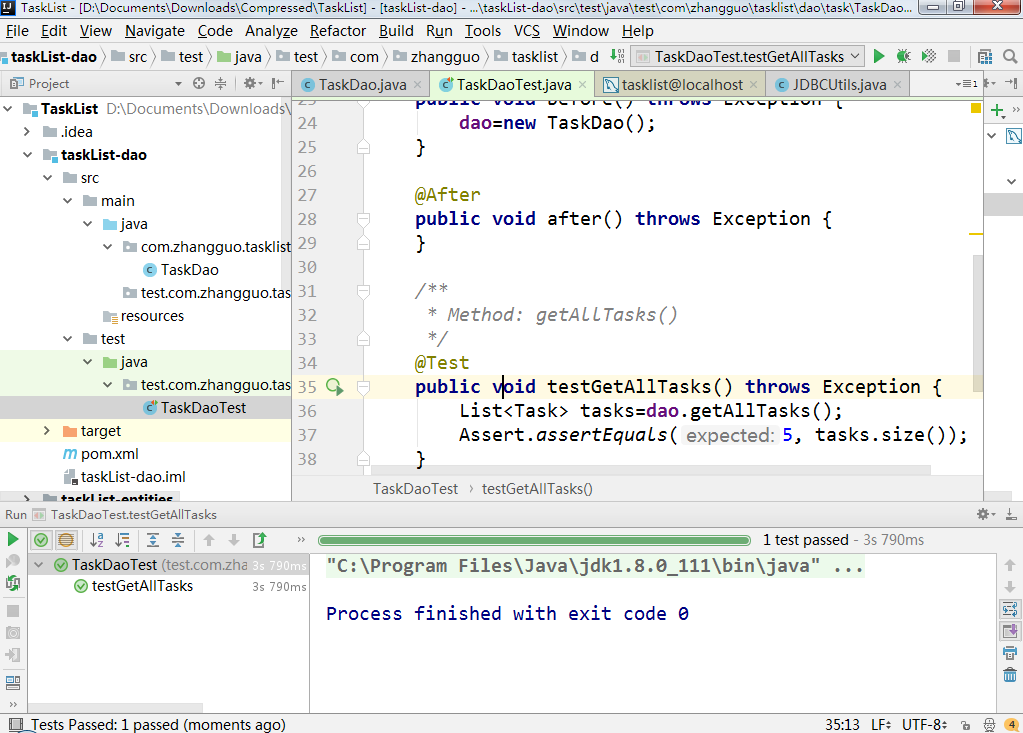This screenshot has height=733, width=1023.
Task: Toggle show passed tests filter
Action: click(41, 539)
